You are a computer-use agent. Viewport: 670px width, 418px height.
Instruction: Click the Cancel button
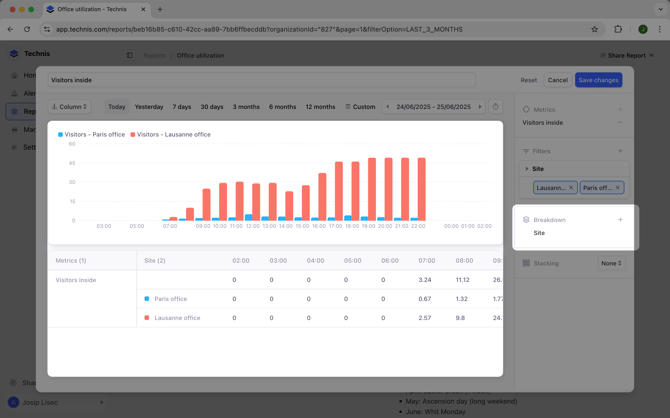coord(557,80)
